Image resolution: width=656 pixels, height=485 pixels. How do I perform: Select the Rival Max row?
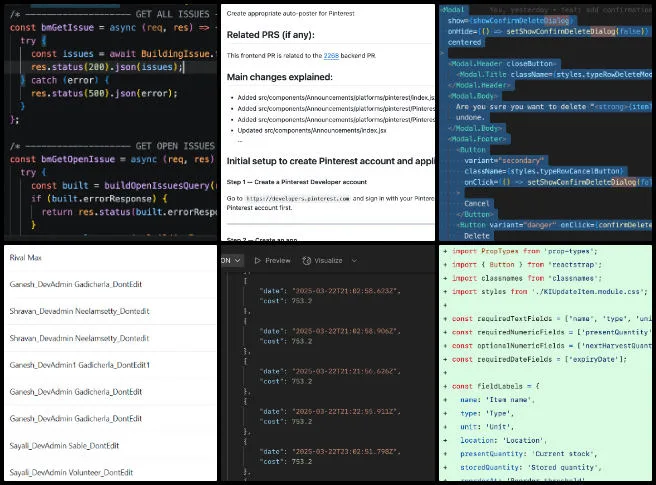pyautogui.click(x=110, y=258)
